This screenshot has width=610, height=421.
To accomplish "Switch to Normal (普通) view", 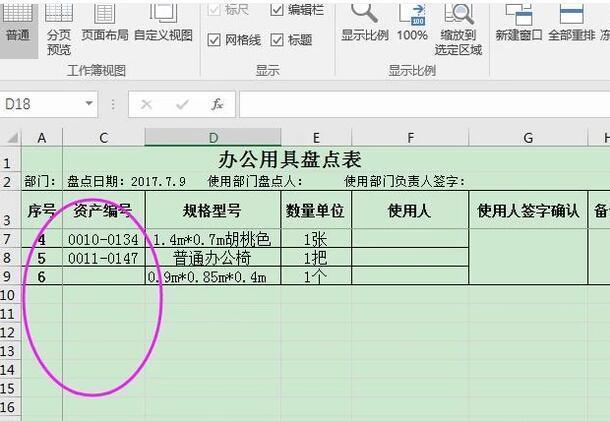I will click(x=17, y=23).
